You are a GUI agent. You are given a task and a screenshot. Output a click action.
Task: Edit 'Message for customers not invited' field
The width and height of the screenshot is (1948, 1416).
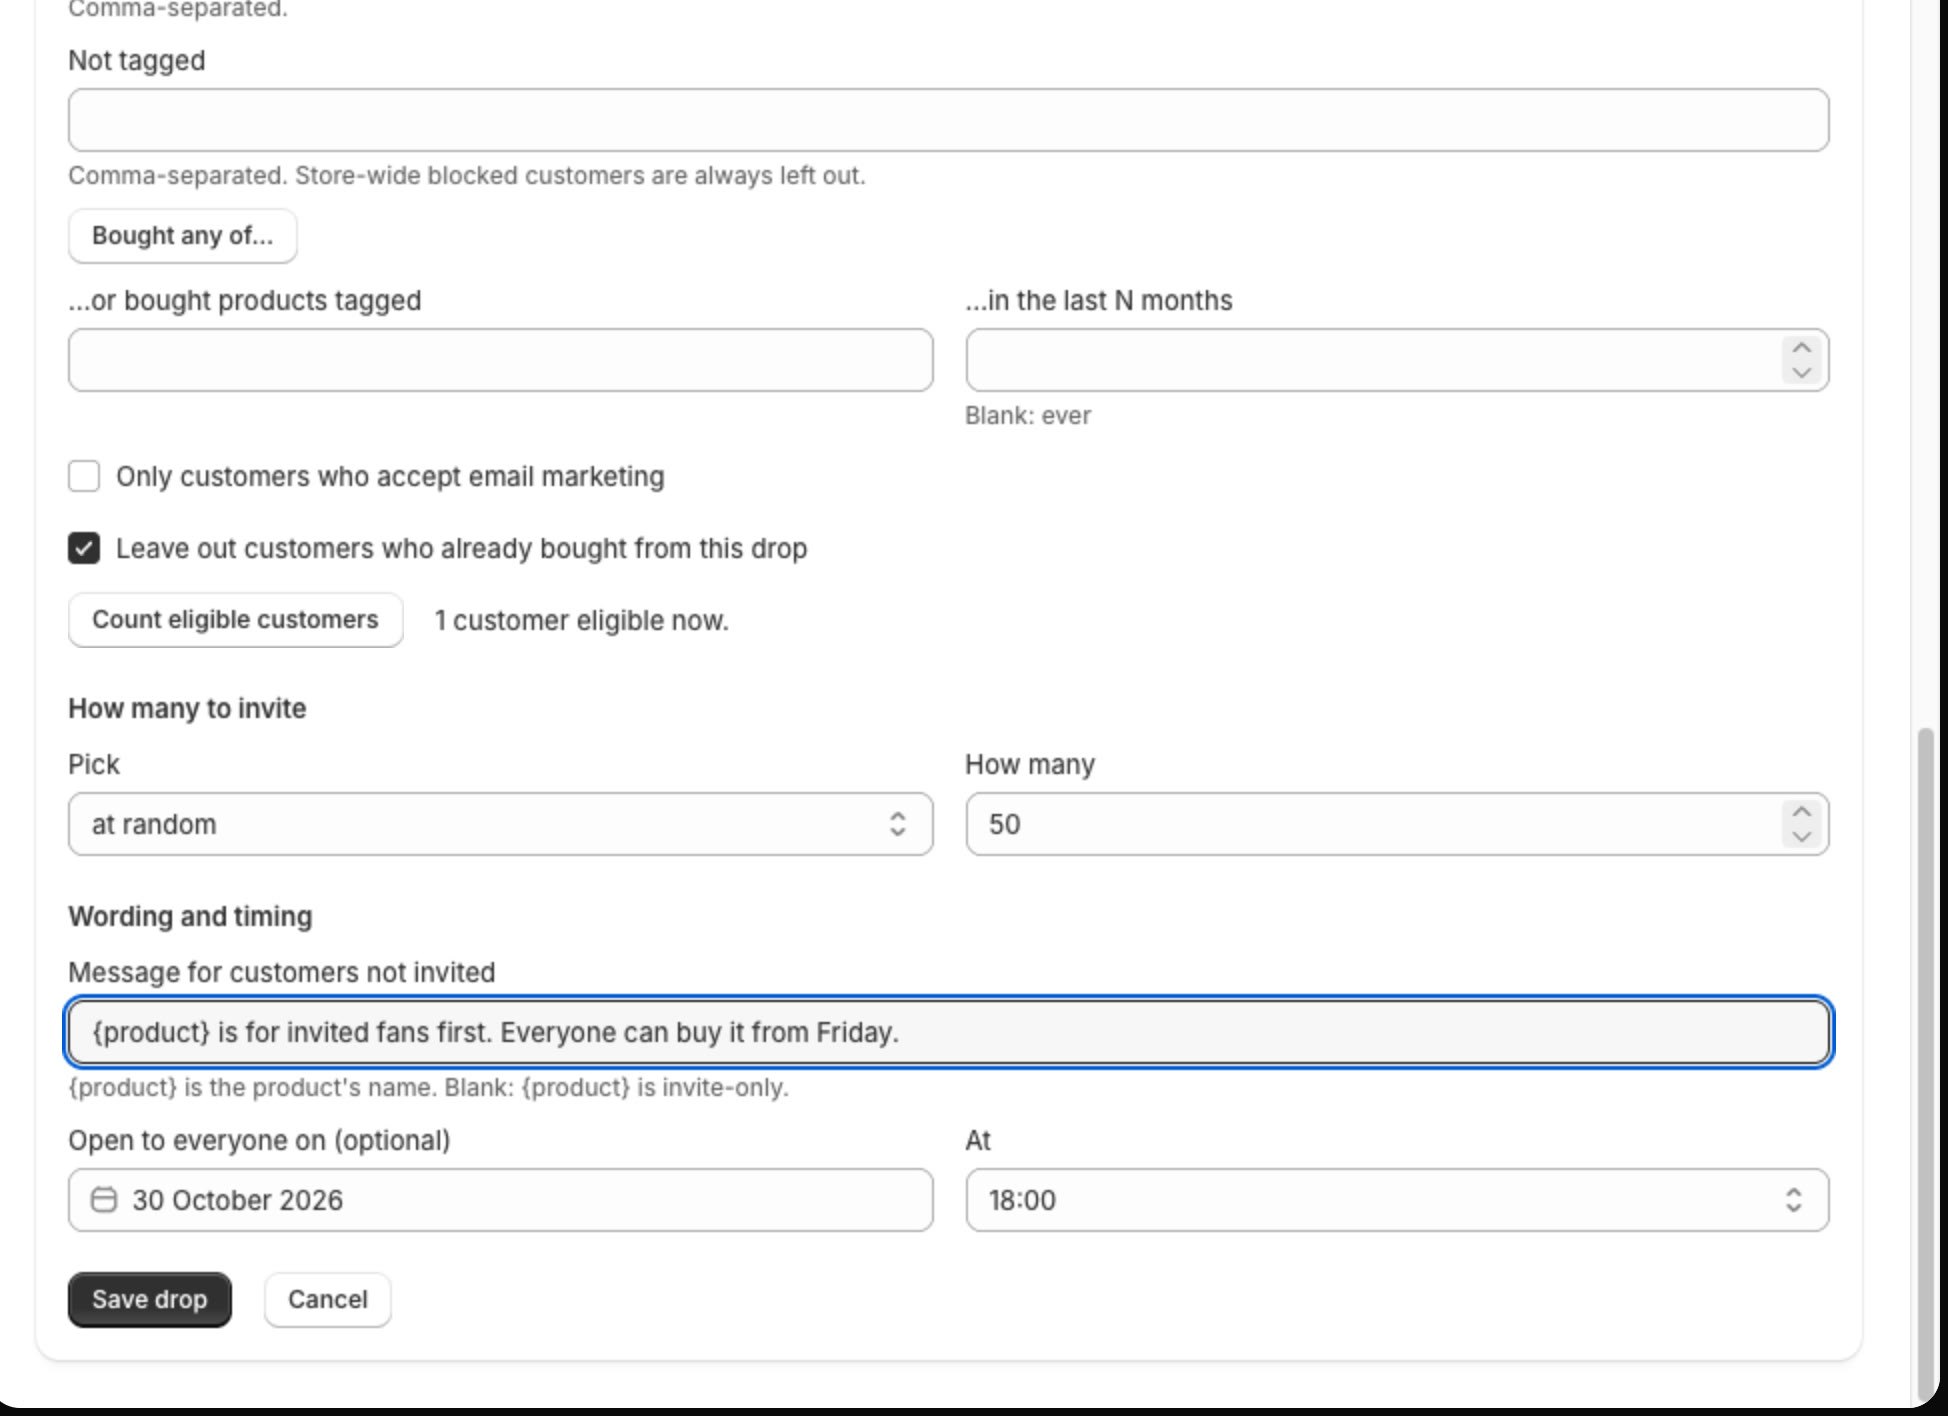point(948,1032)
